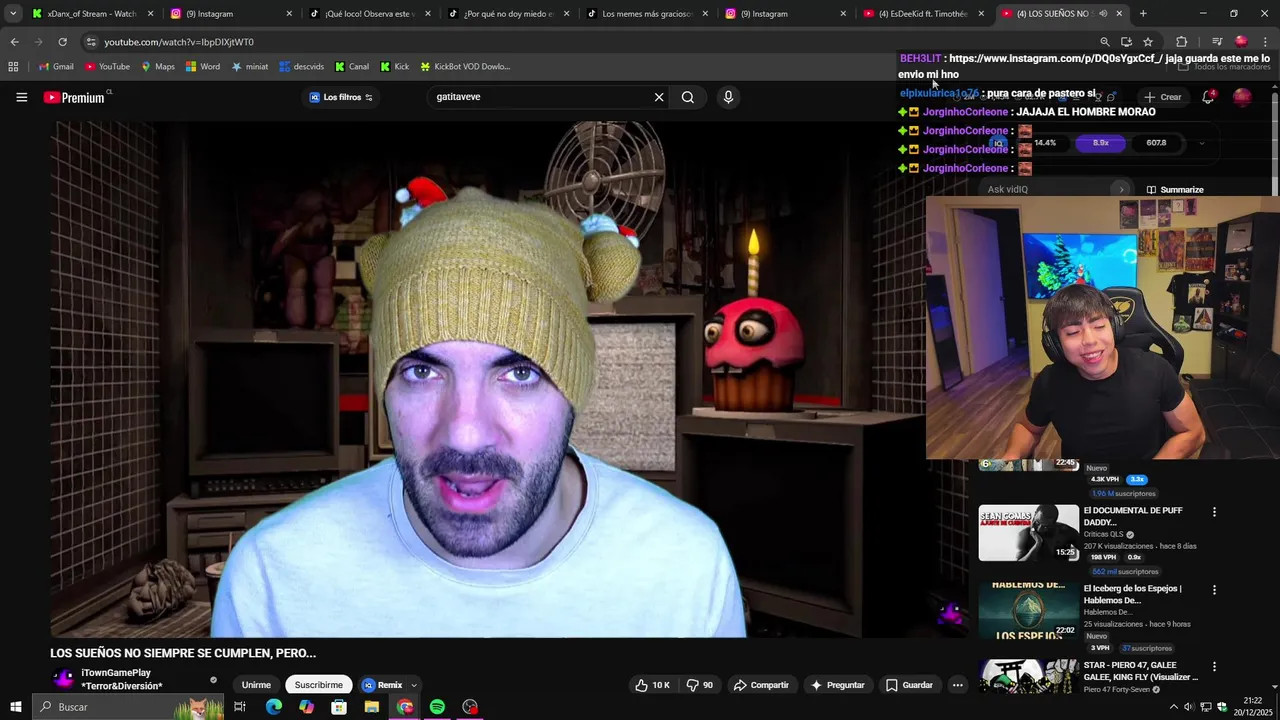Image resolution: width=1280 pixels, height=720 pixels.
Task: Click the Unirme button
Action: point(256,685)
